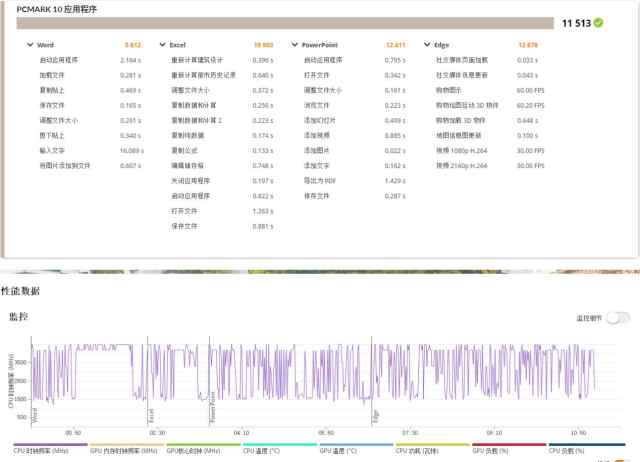Click the 导出为 PDF row under PowerPoint
The height and width of the screenshot is (462, 640).
(x=355, y=181)
